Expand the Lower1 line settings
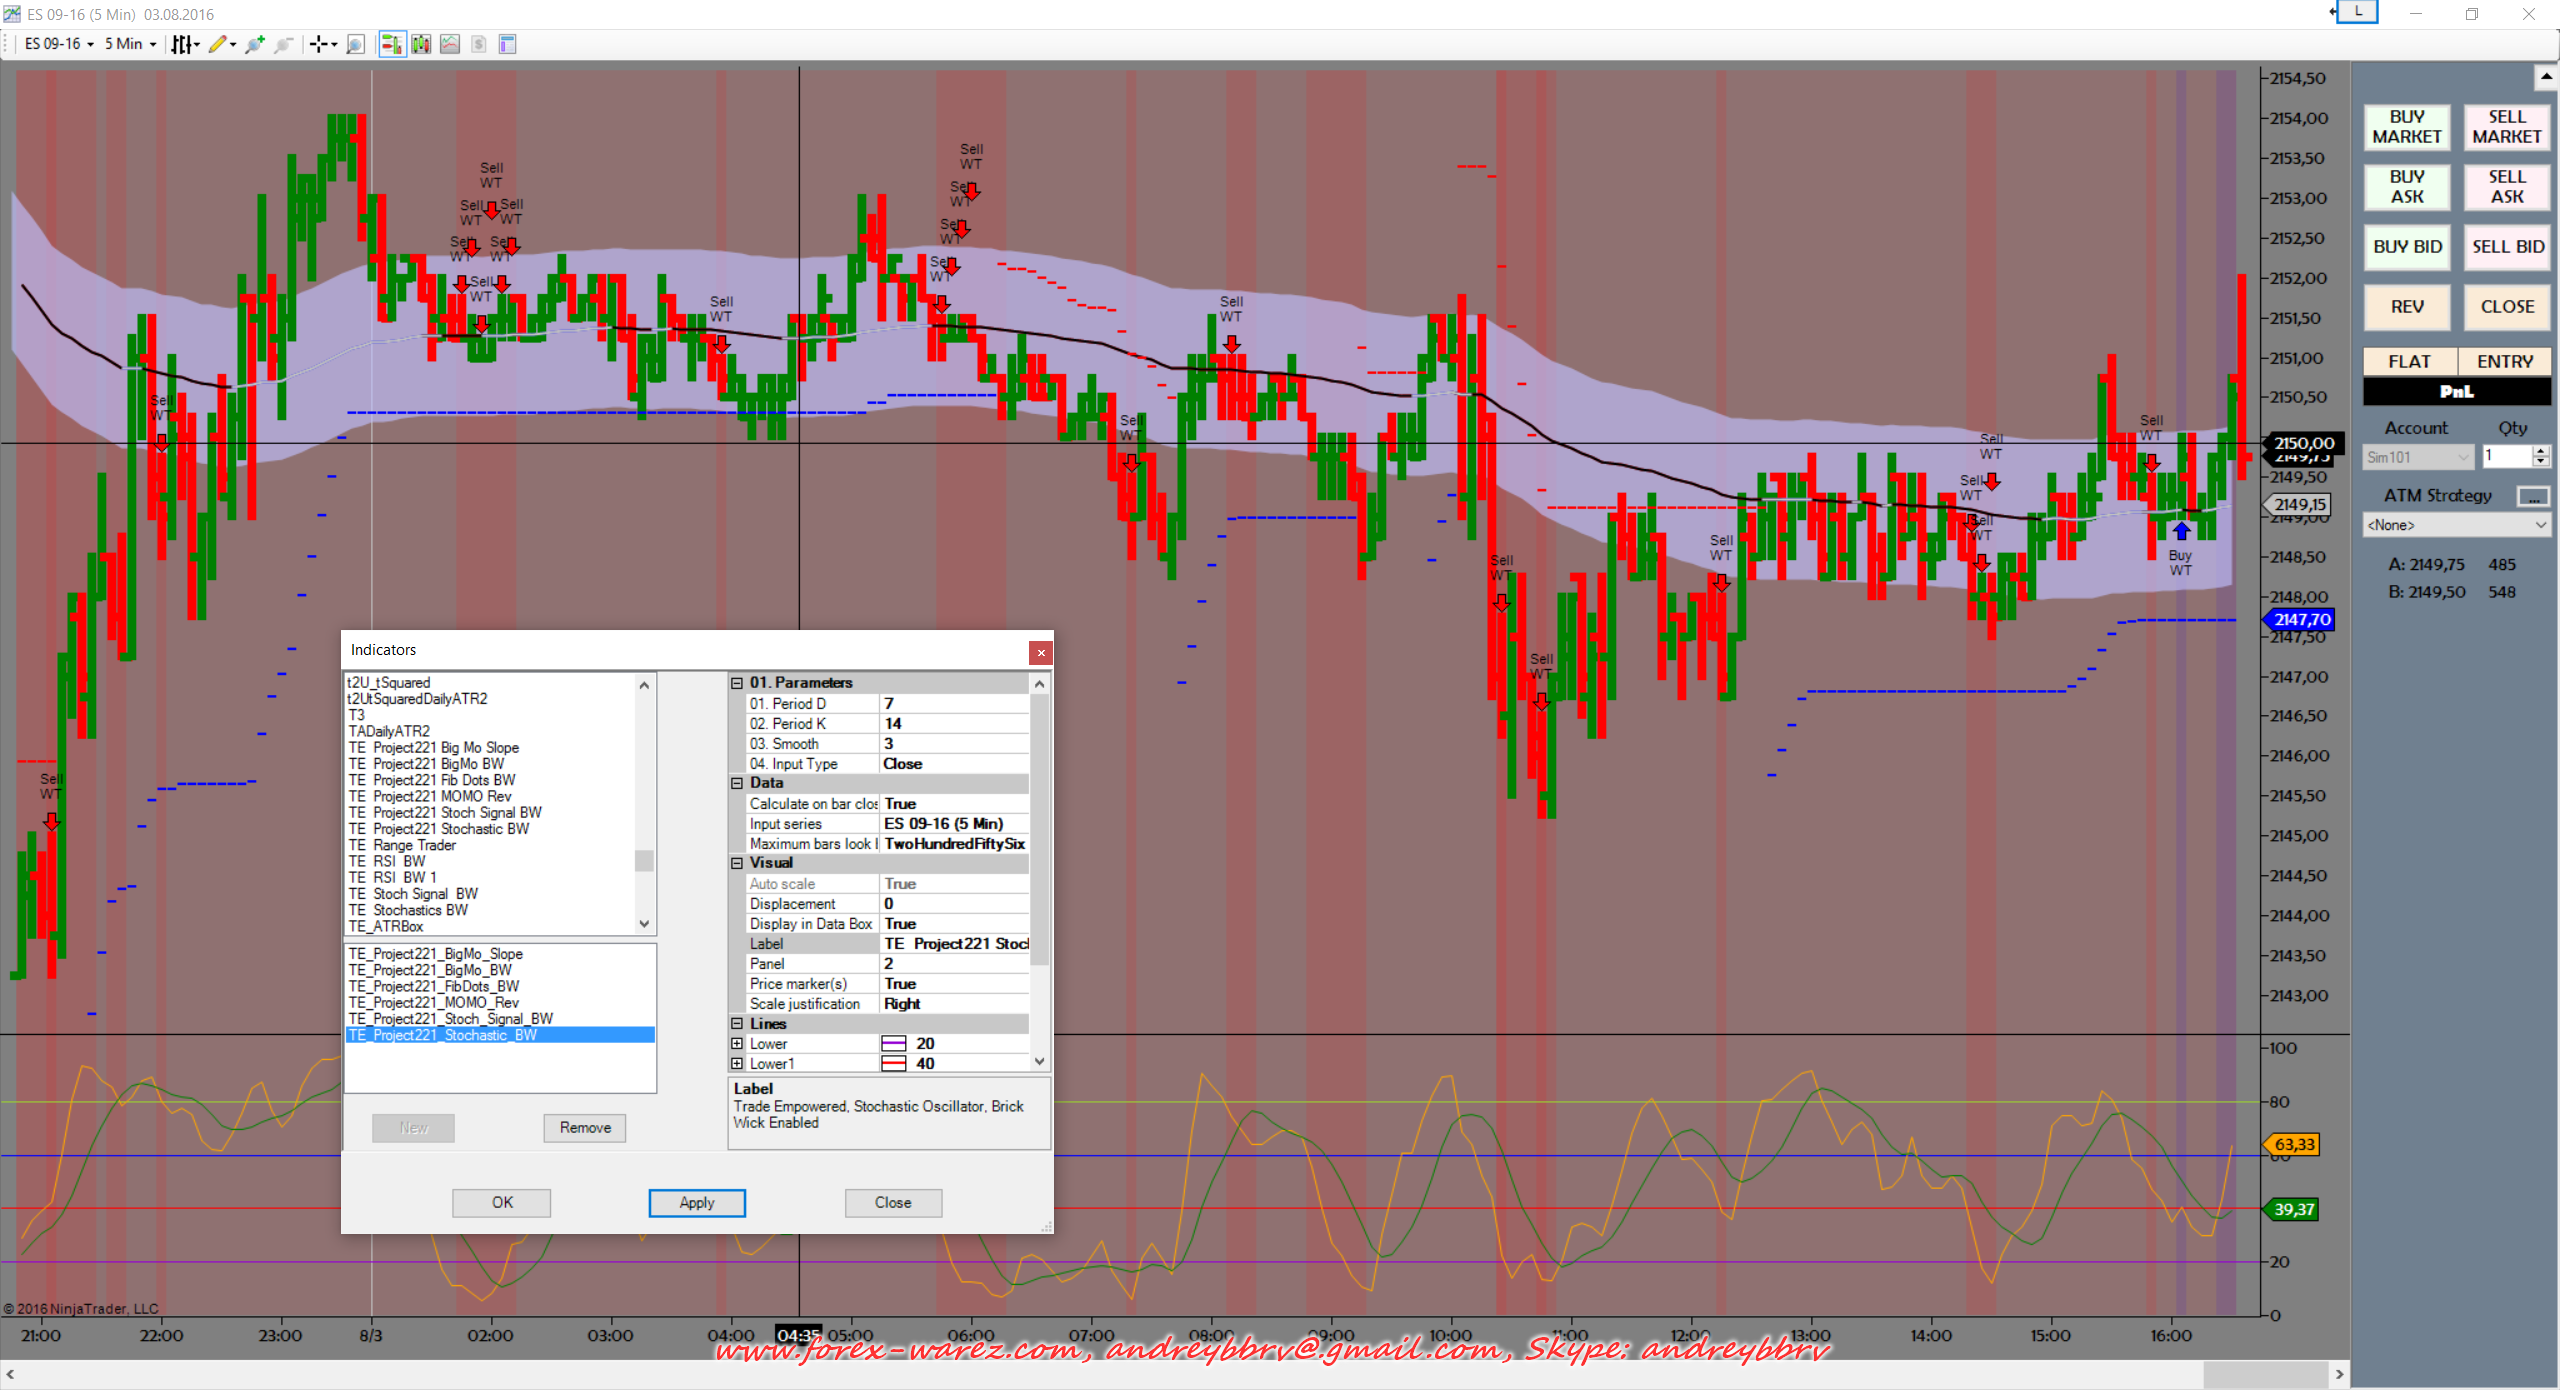The width and height of the screenshot is (2560, 1390). (737, 1064)
